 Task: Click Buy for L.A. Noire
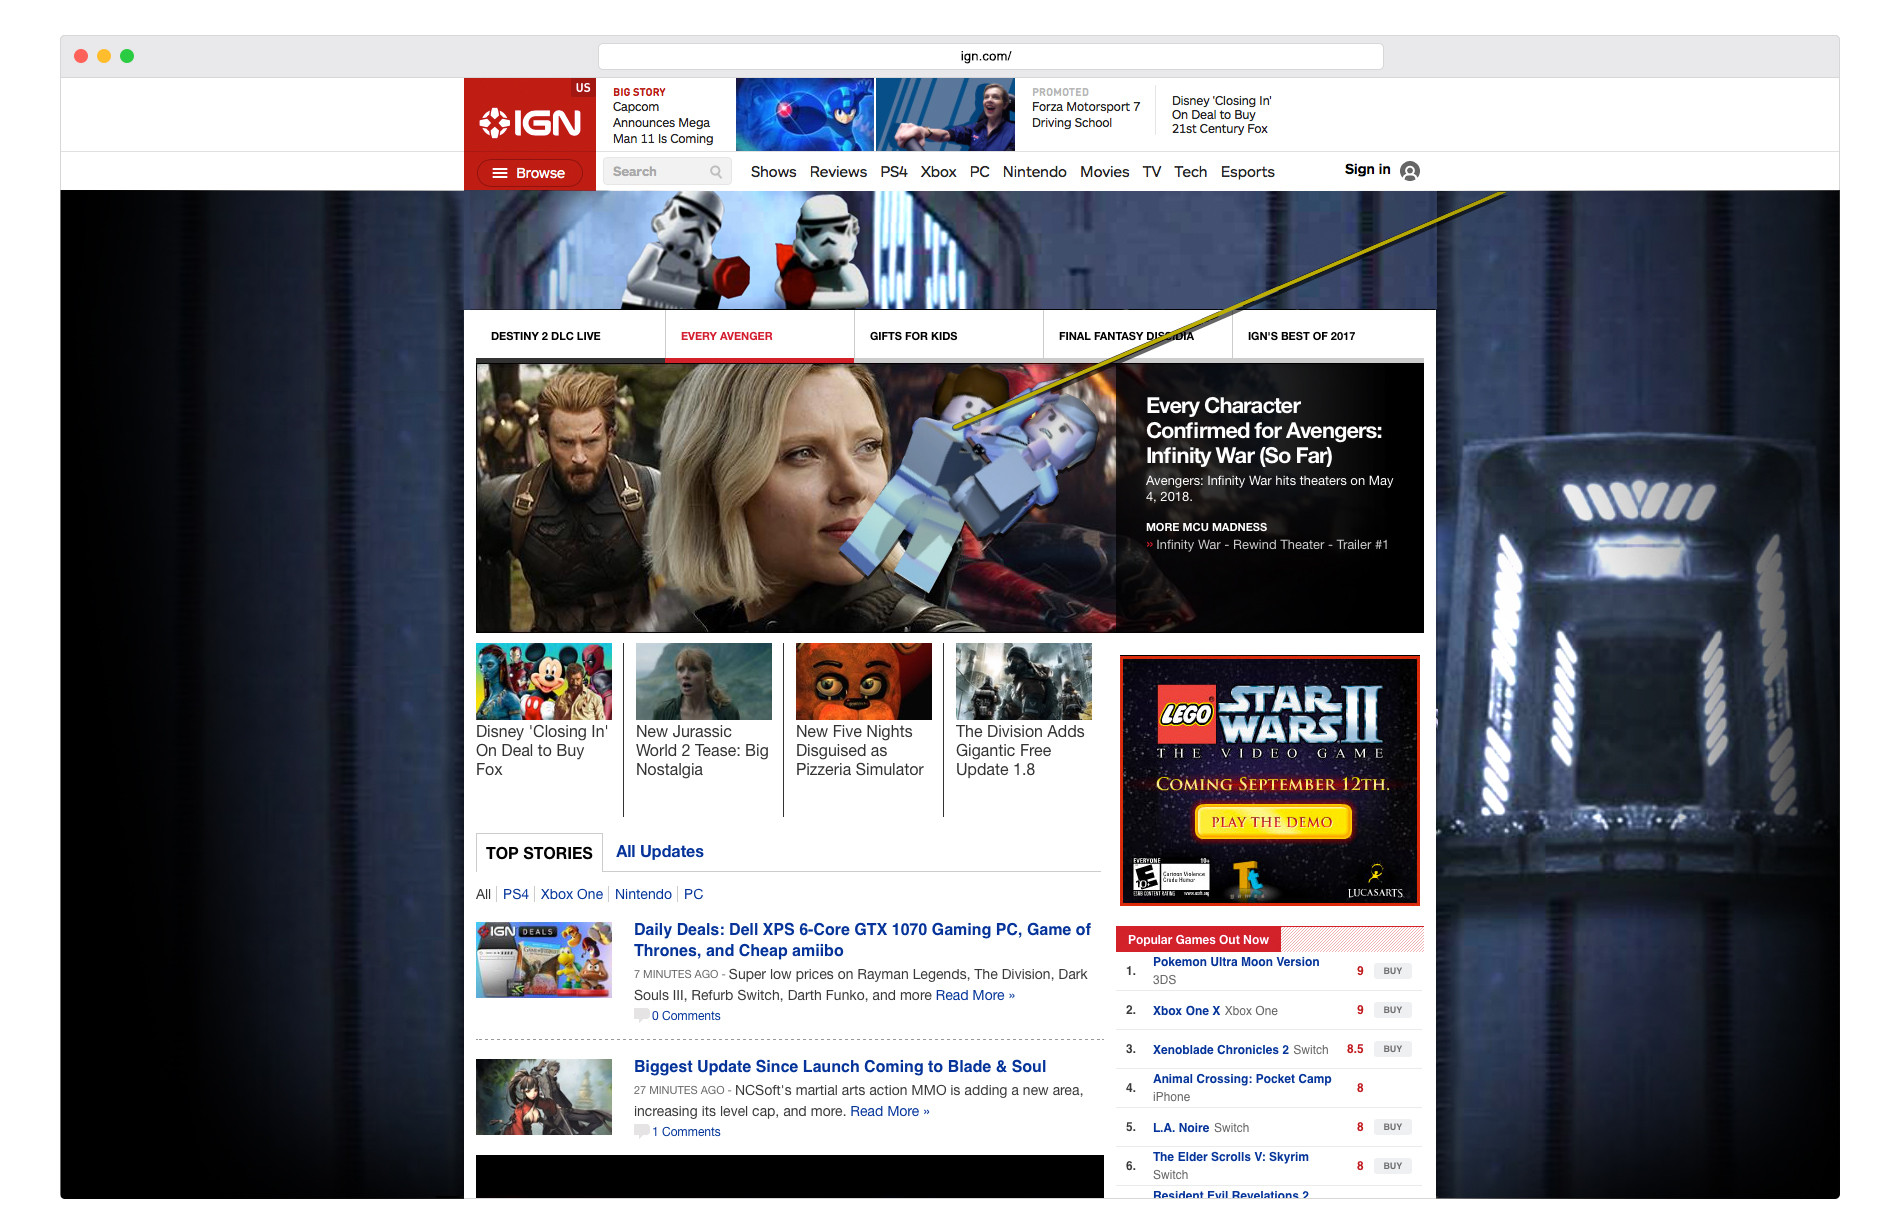pos(1392,1127)
